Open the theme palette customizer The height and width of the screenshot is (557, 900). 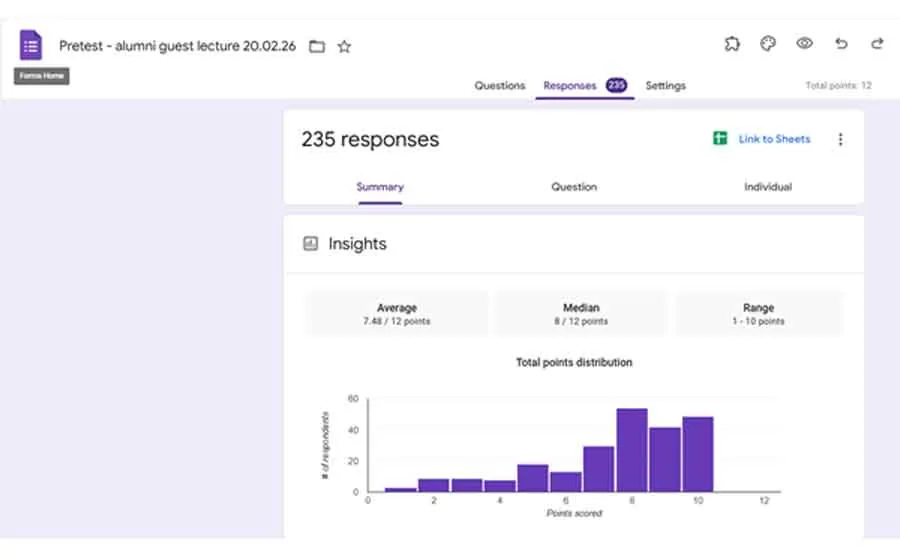pyautogui.click(x=768, y=44)
